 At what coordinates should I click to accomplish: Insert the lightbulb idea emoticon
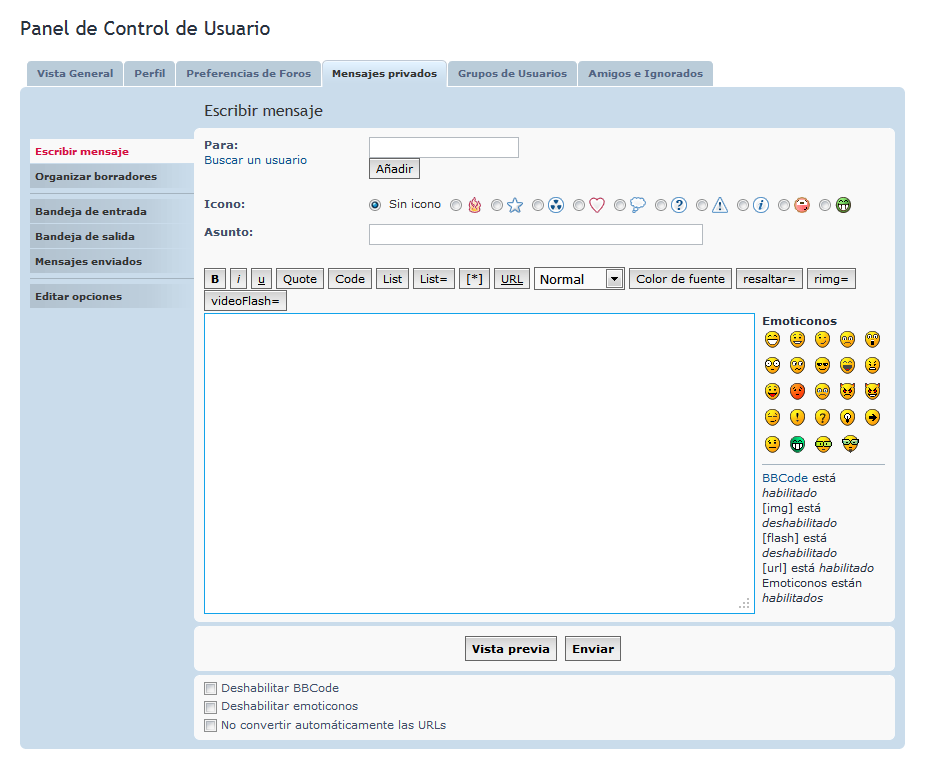tap(847, 417)
